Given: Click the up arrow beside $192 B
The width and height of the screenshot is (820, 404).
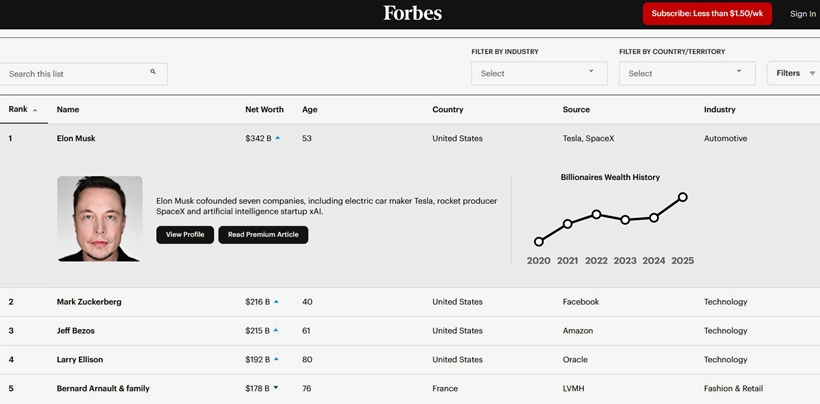Looking at the screenshot, I should (276, 359).
